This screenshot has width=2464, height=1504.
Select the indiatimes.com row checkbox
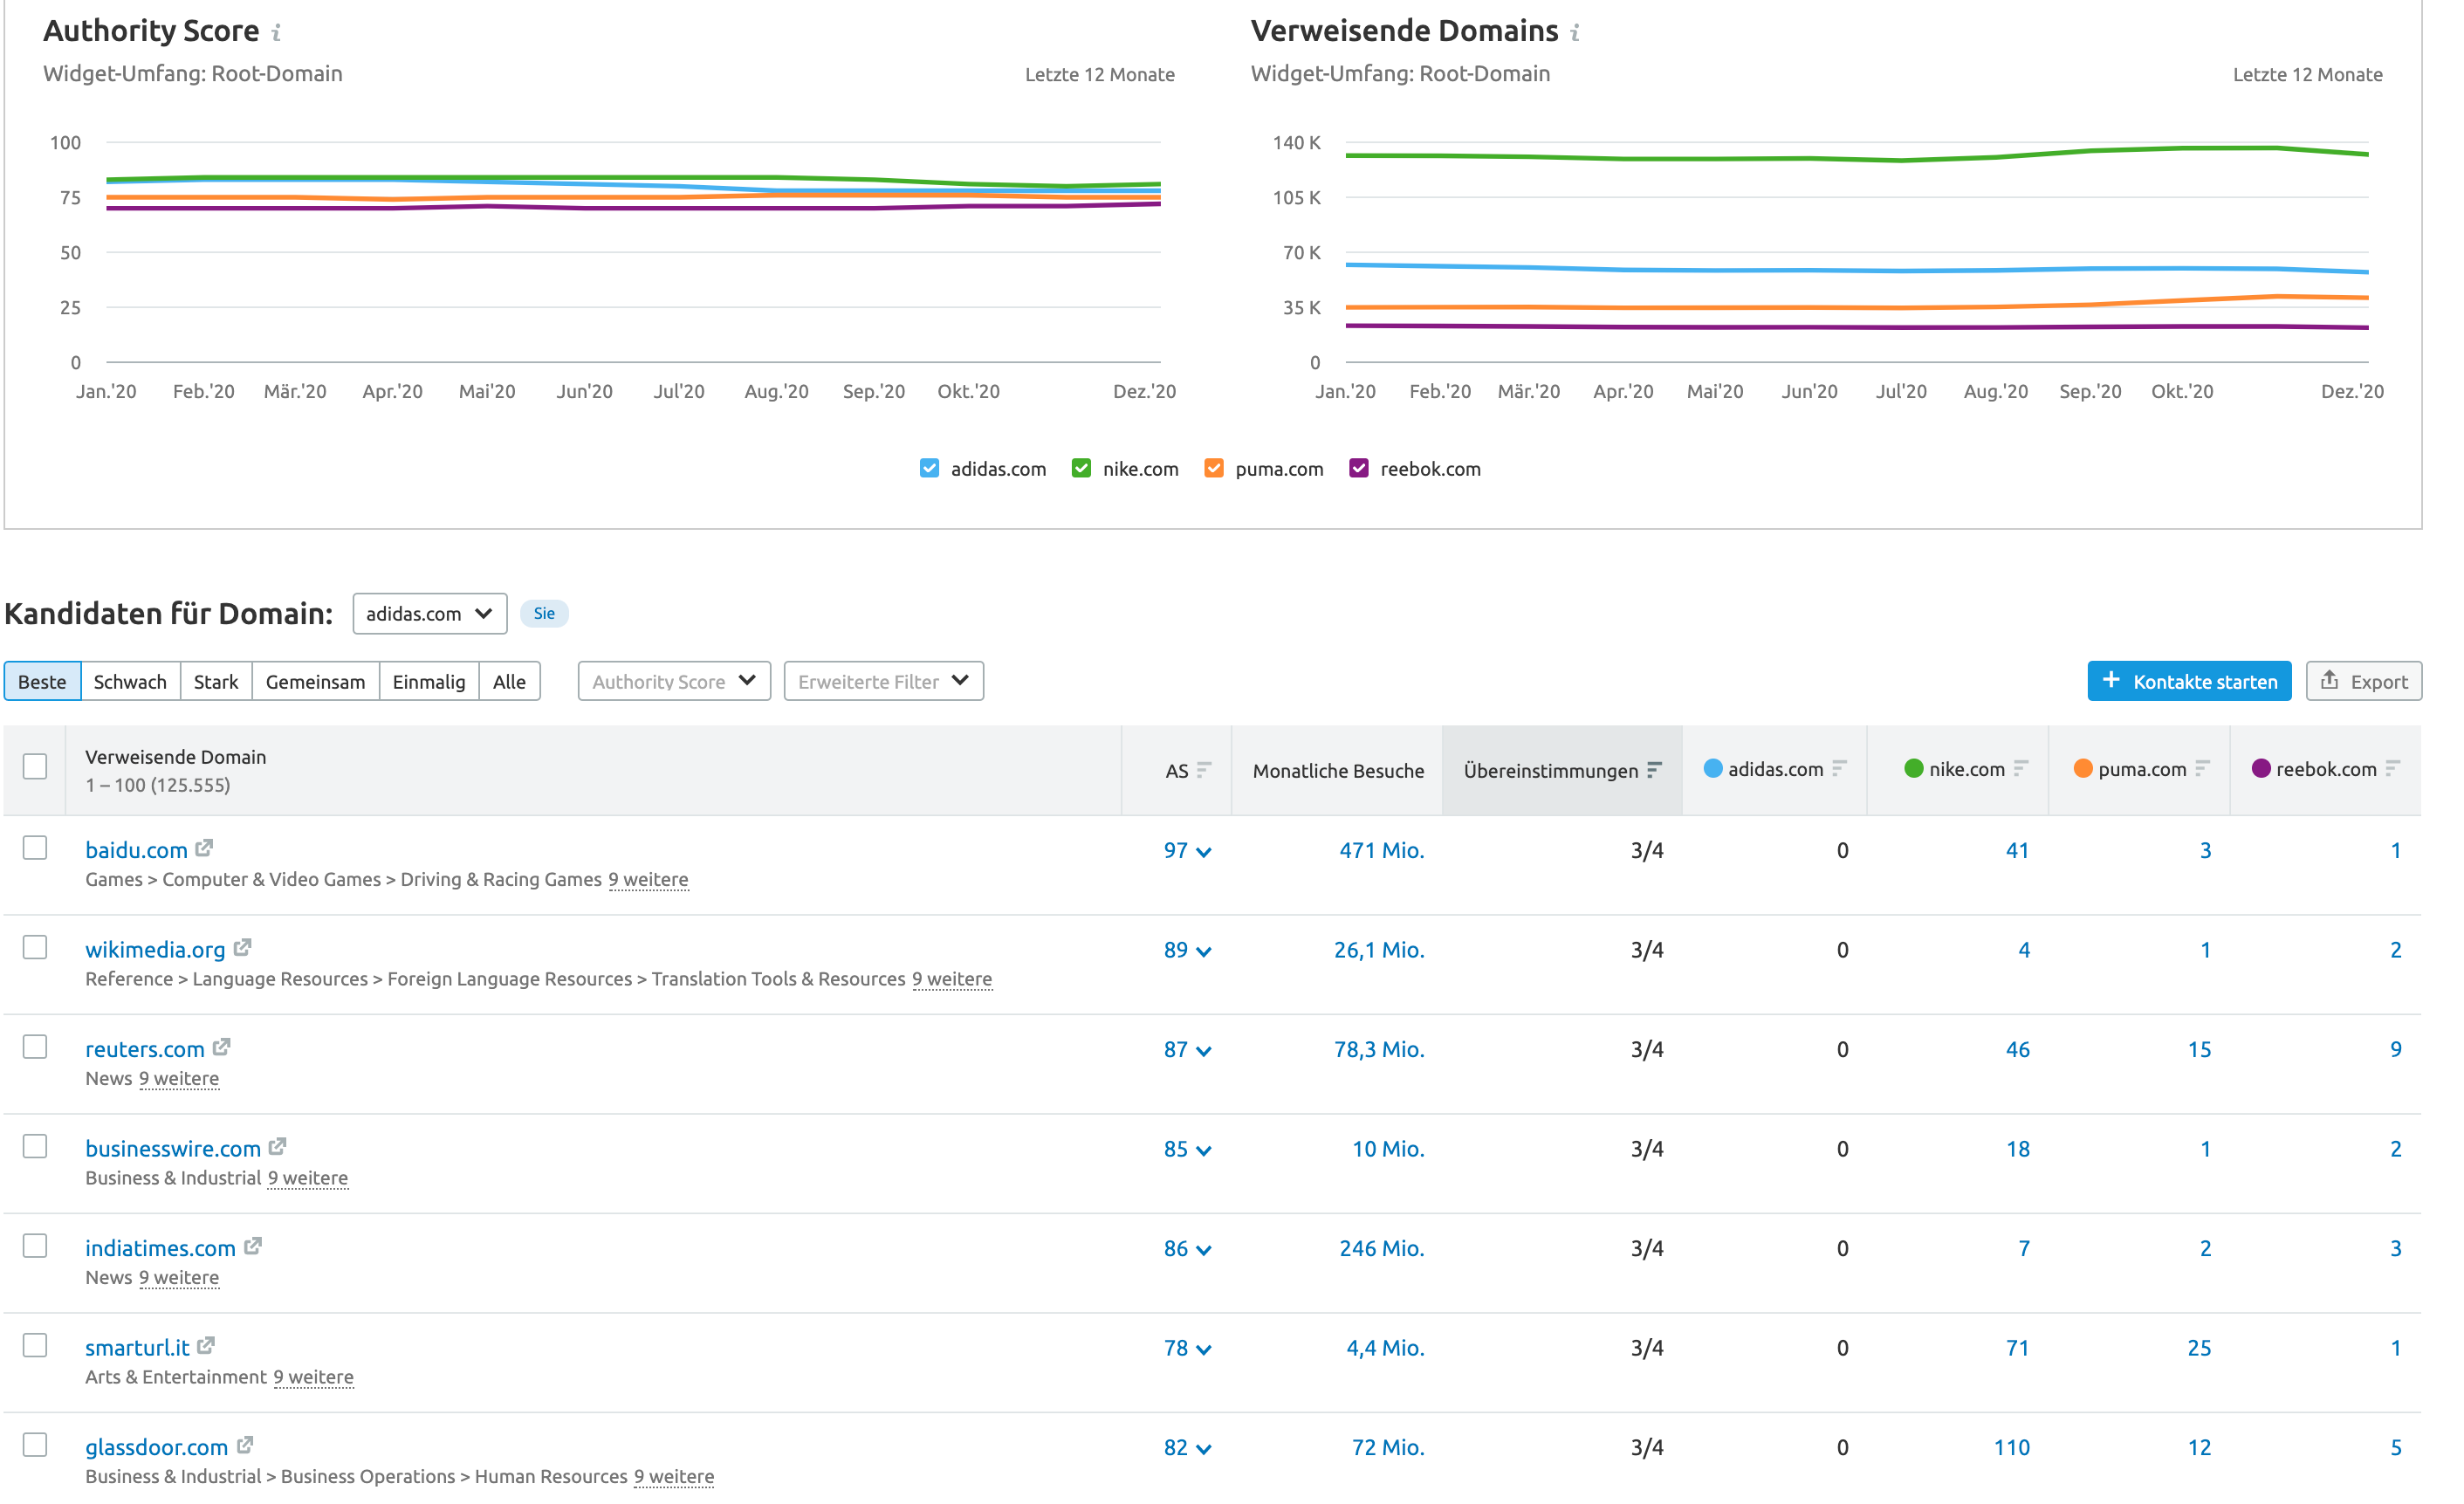click(x=35, y=1246)
